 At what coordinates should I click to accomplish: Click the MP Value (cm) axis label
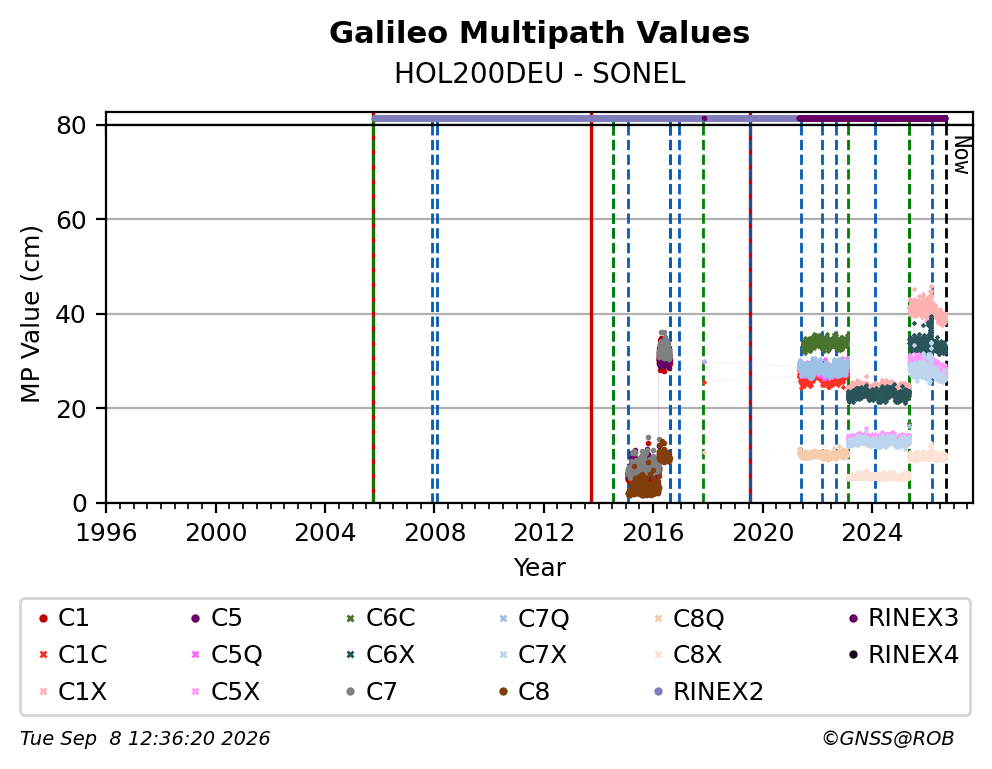click(30, 314)
